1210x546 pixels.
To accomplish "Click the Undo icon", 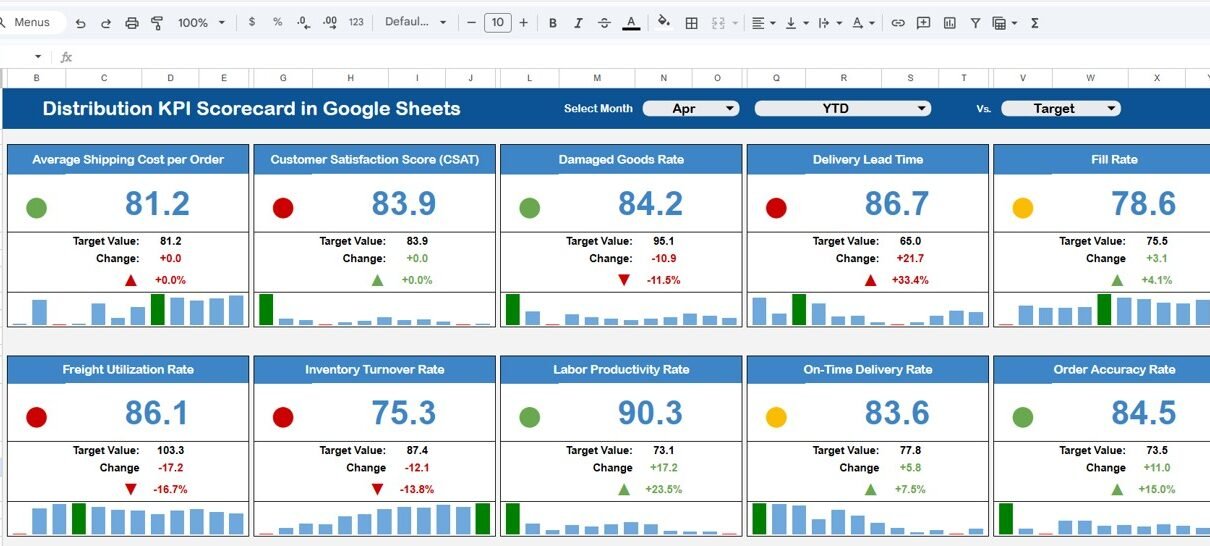I will click(80, 22).
